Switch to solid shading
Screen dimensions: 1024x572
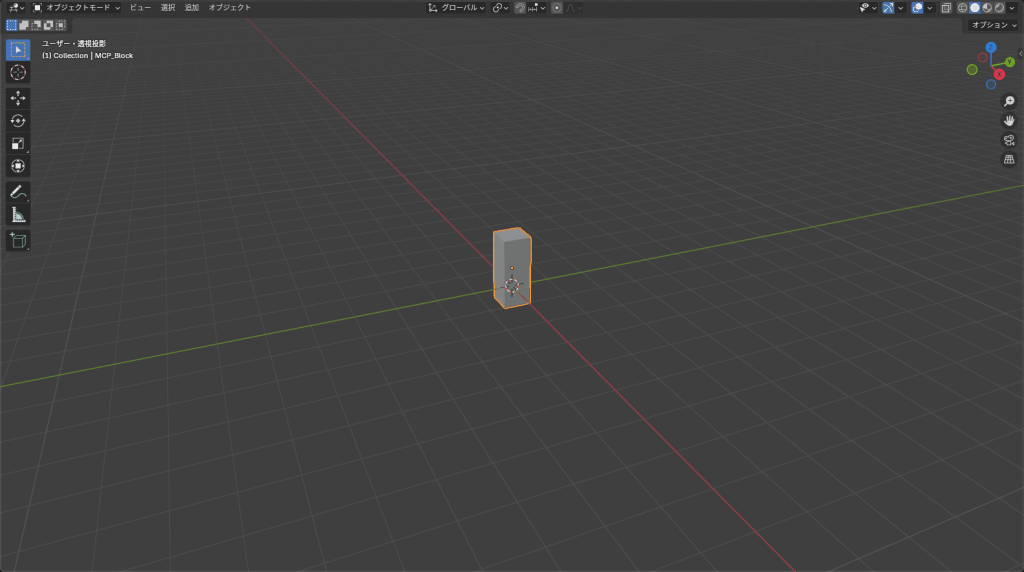click(x=975, y=8)
